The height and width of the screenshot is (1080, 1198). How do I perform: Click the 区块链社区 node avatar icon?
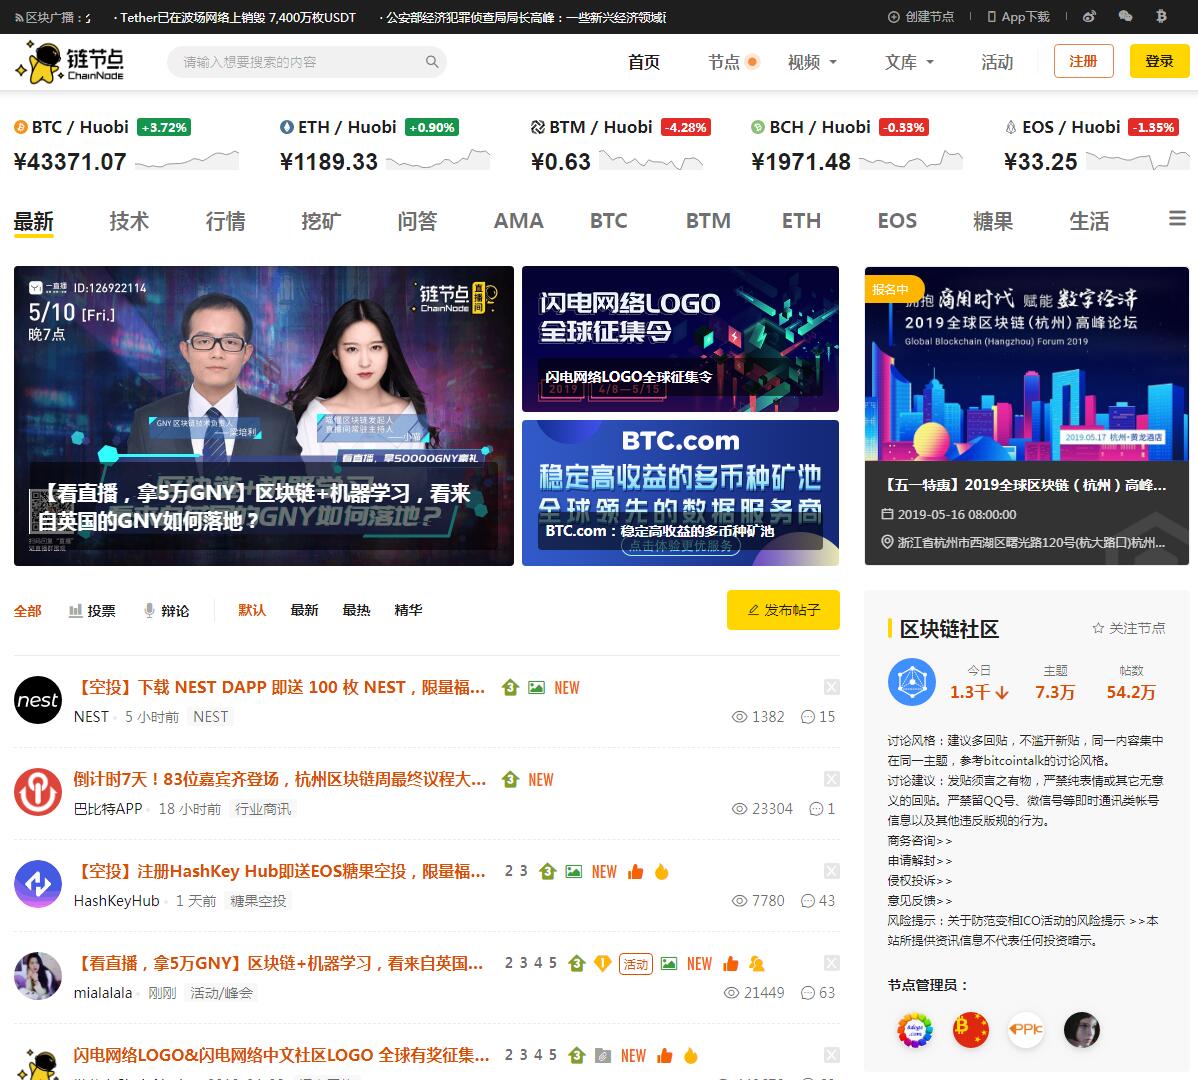[x=911, y=681]
